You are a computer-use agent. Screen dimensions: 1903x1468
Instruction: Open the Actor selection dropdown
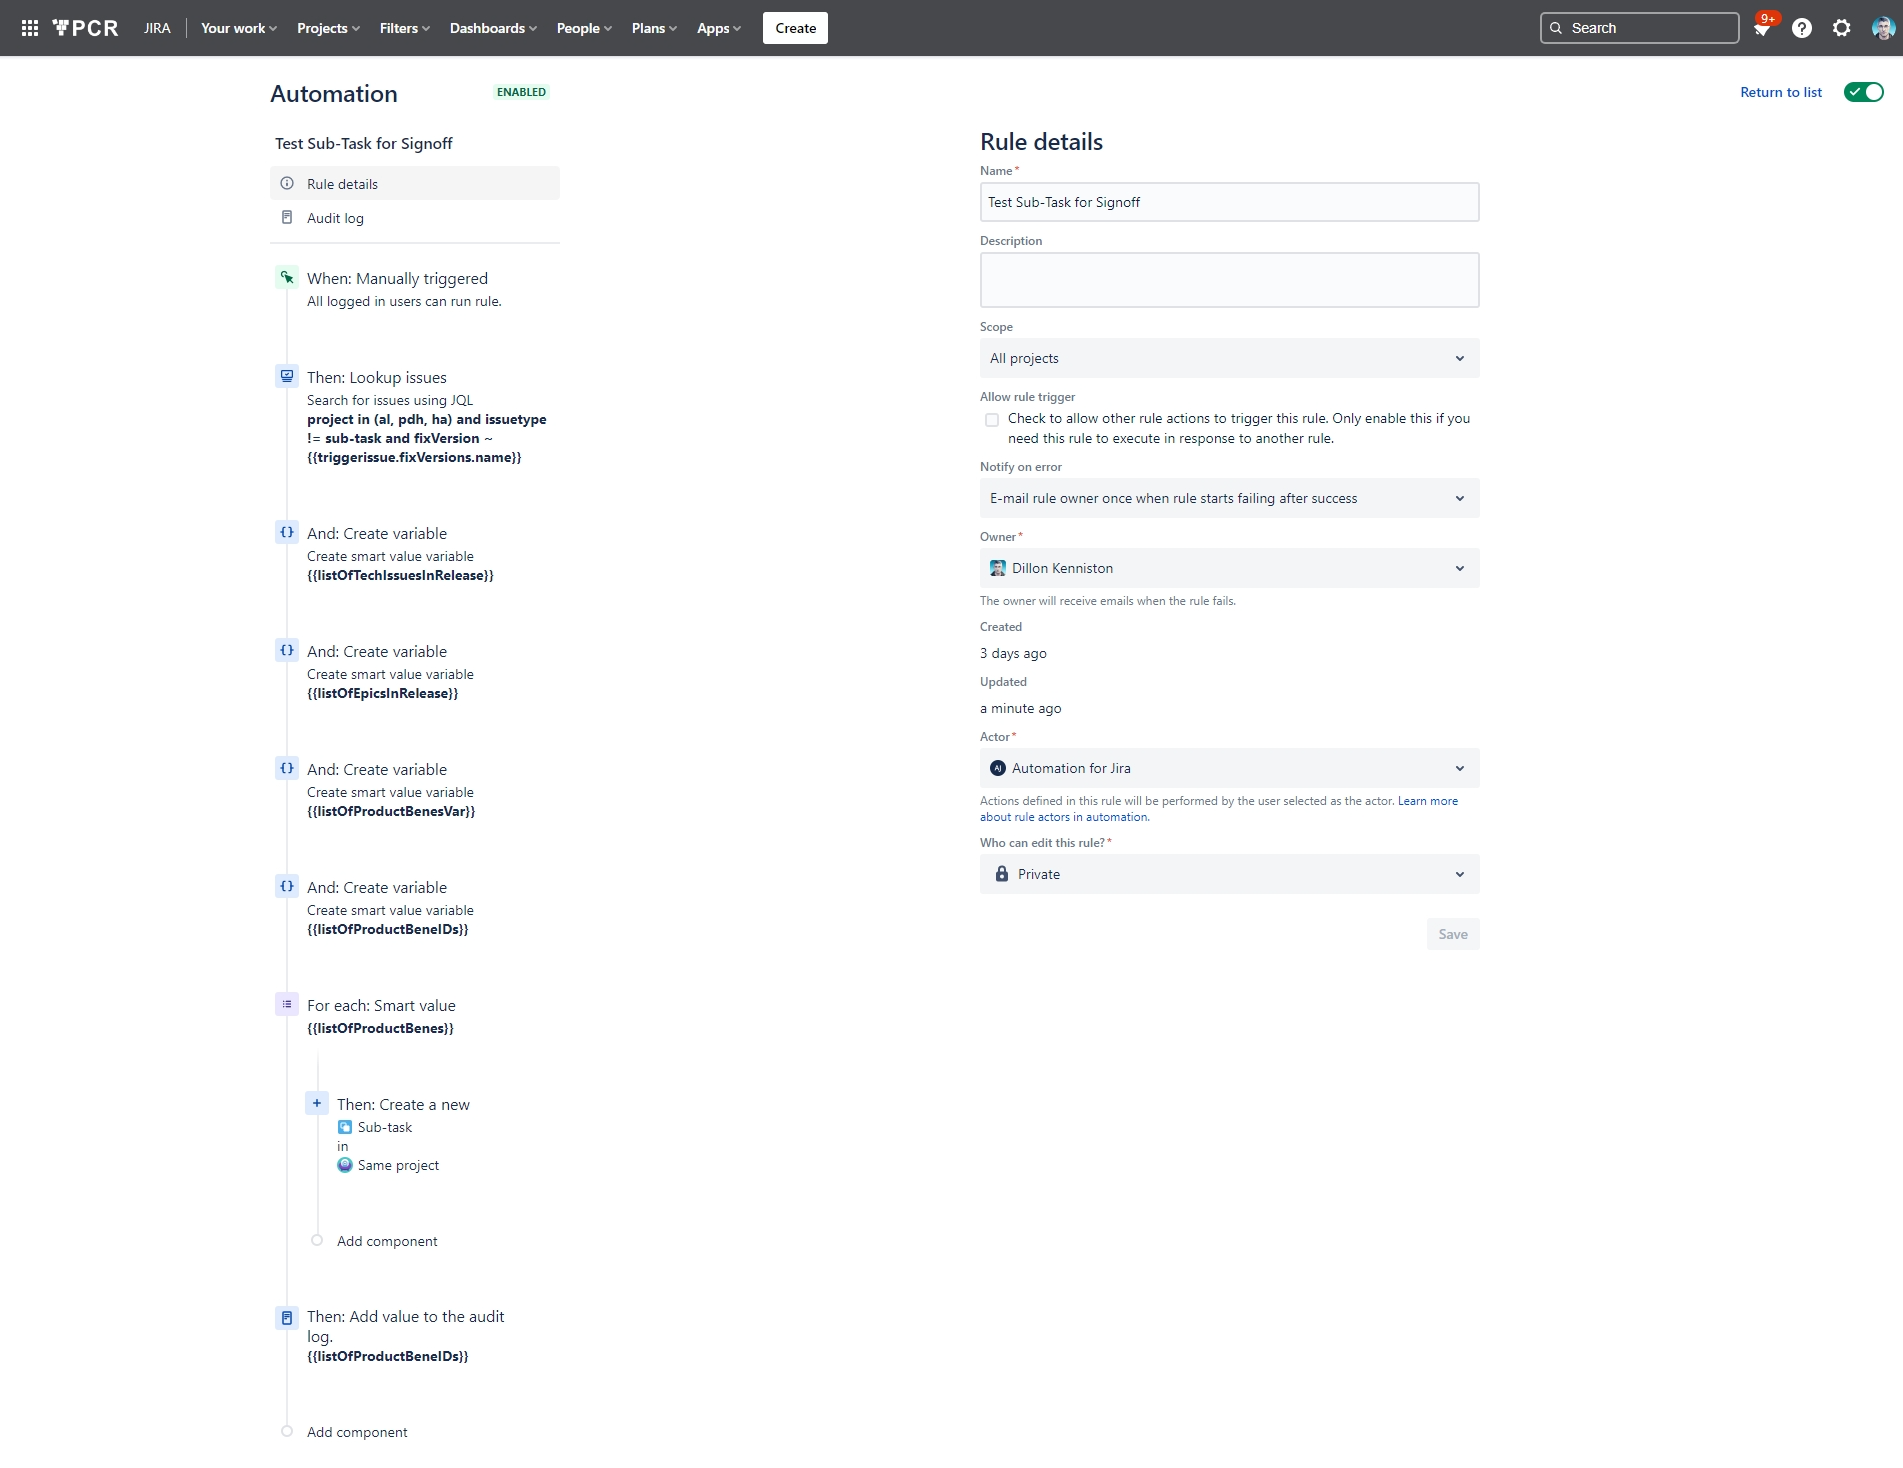pyautogui.click(x=1228, y=767)
